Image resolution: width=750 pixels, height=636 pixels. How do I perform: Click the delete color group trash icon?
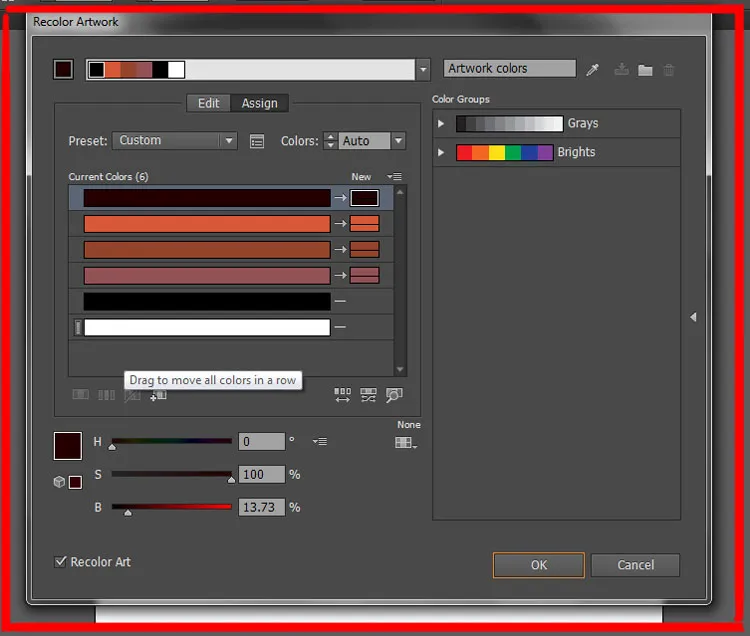click(x=669, y=70)
